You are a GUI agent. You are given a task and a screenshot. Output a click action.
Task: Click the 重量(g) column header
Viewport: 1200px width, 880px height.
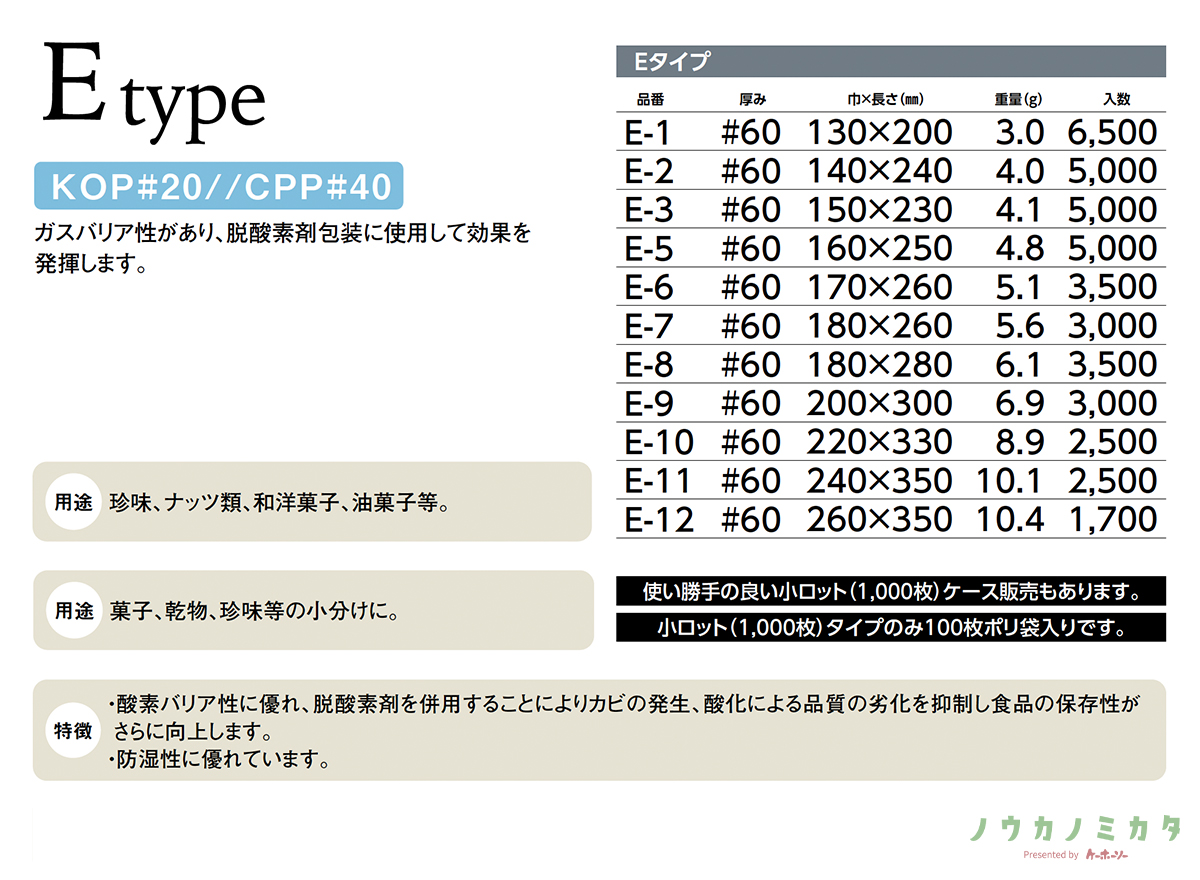[x=1018, y=99]
